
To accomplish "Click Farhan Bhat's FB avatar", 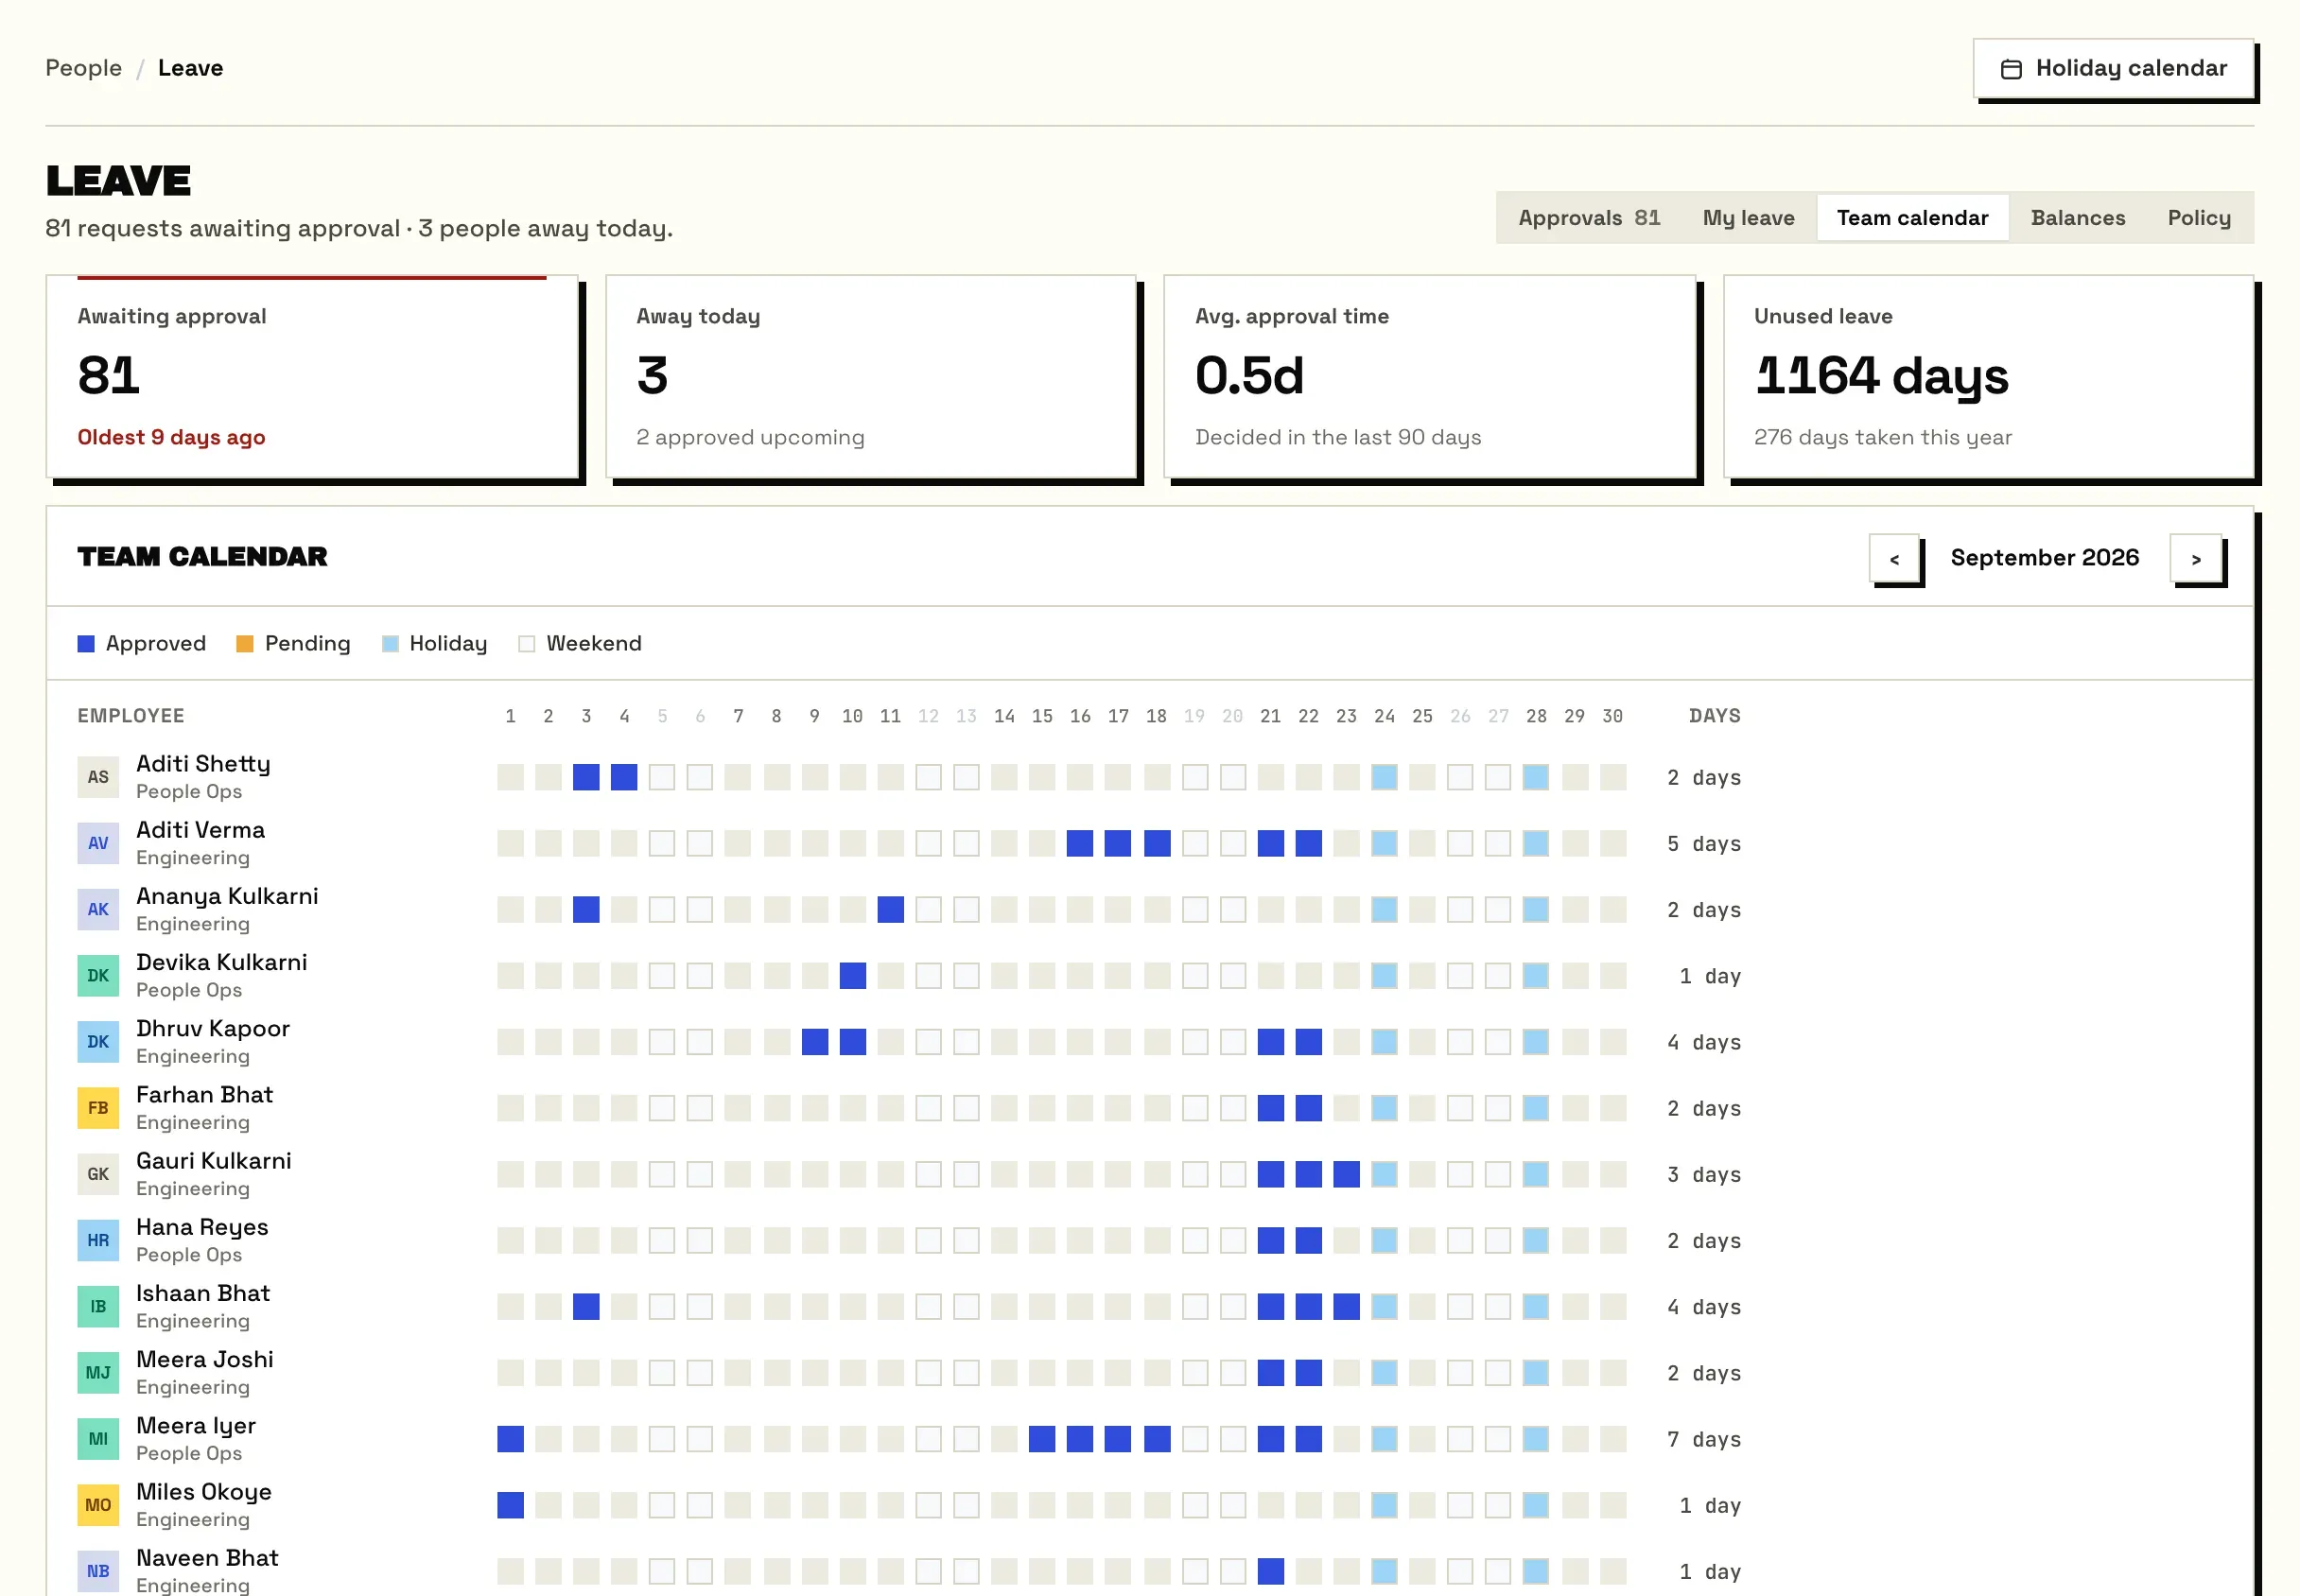I will coord(98,1108).
